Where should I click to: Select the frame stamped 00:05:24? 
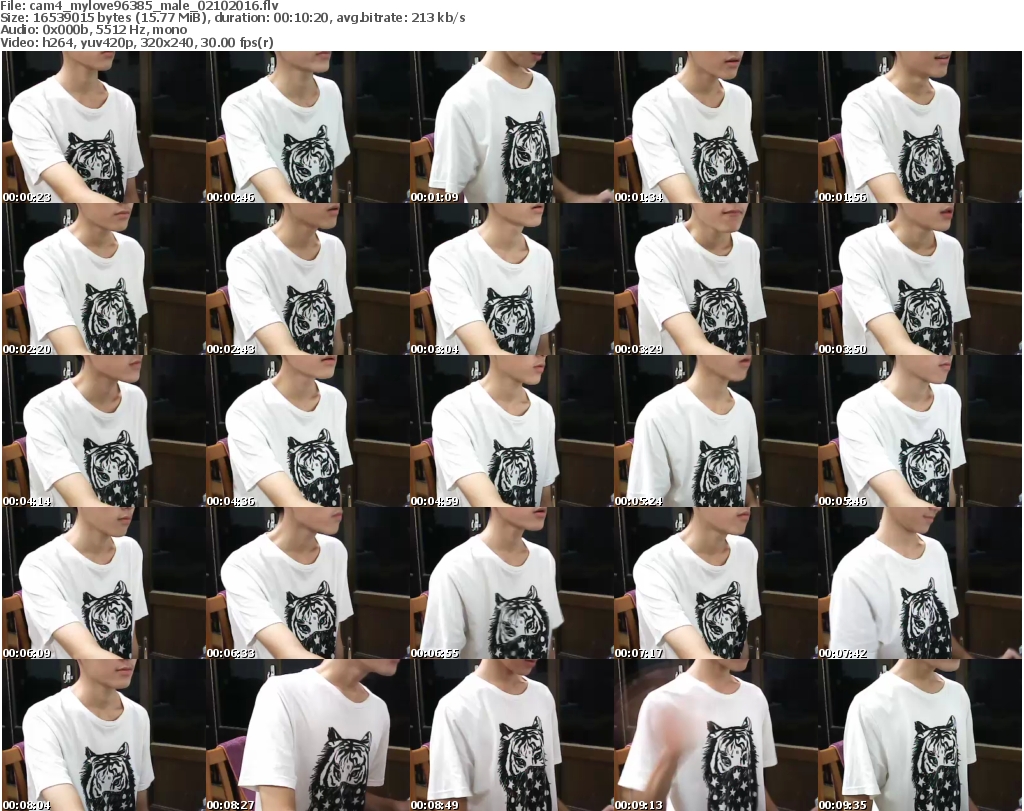pos(716,431)
